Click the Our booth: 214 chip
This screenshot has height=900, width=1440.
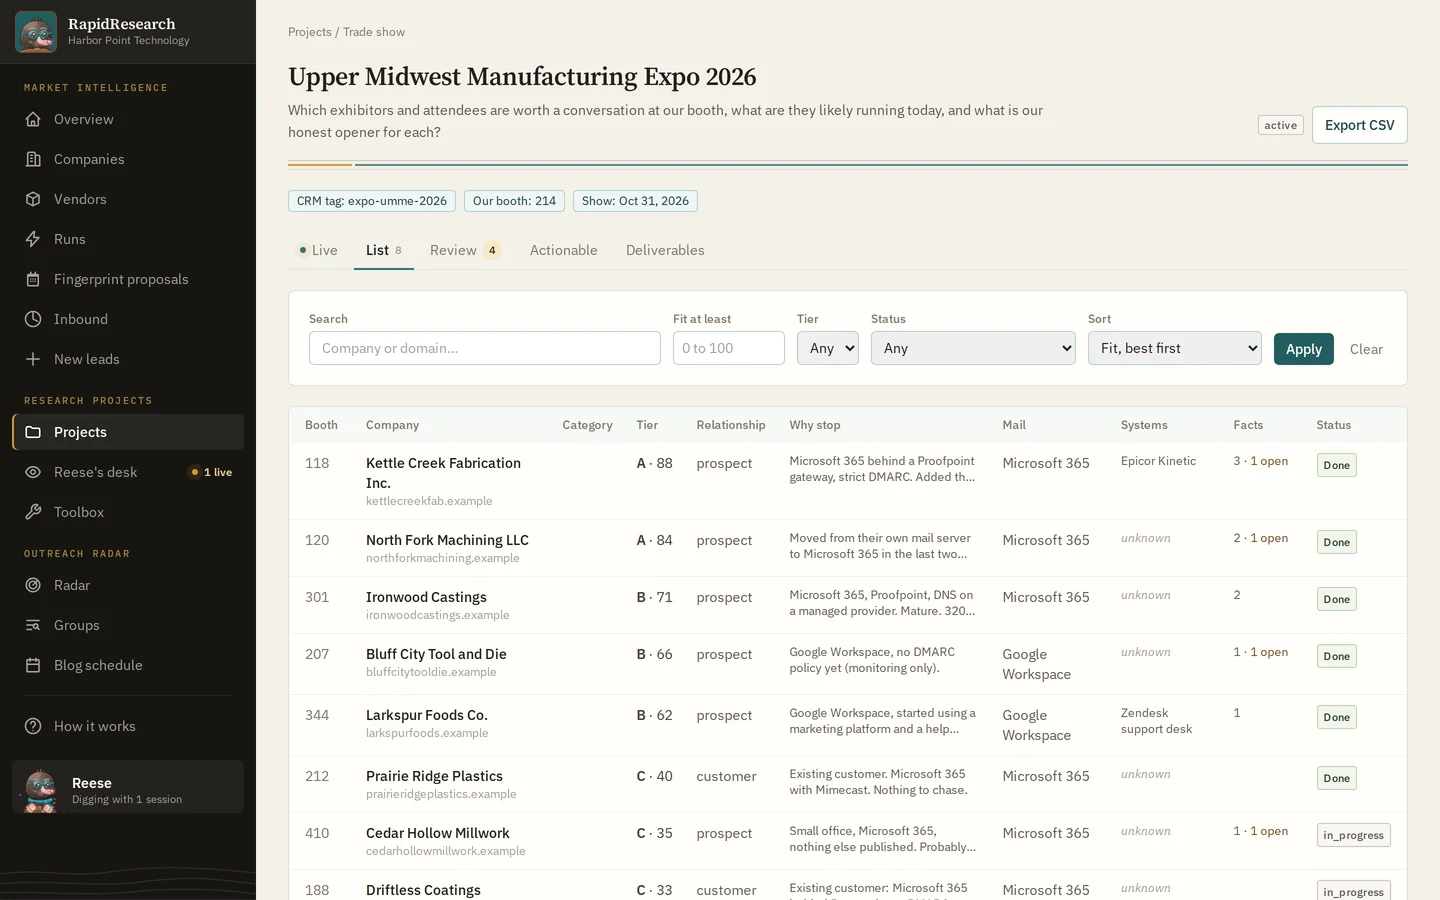click(x=514, y=201)
